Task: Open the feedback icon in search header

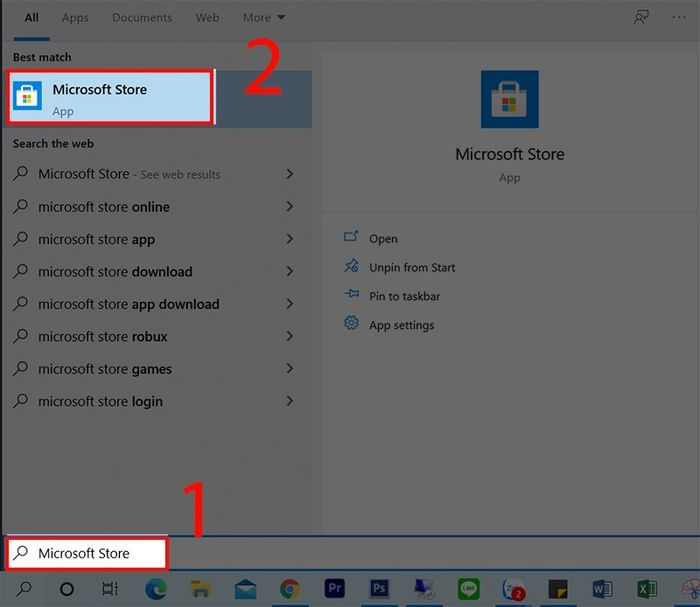Action: coord(641,17)
